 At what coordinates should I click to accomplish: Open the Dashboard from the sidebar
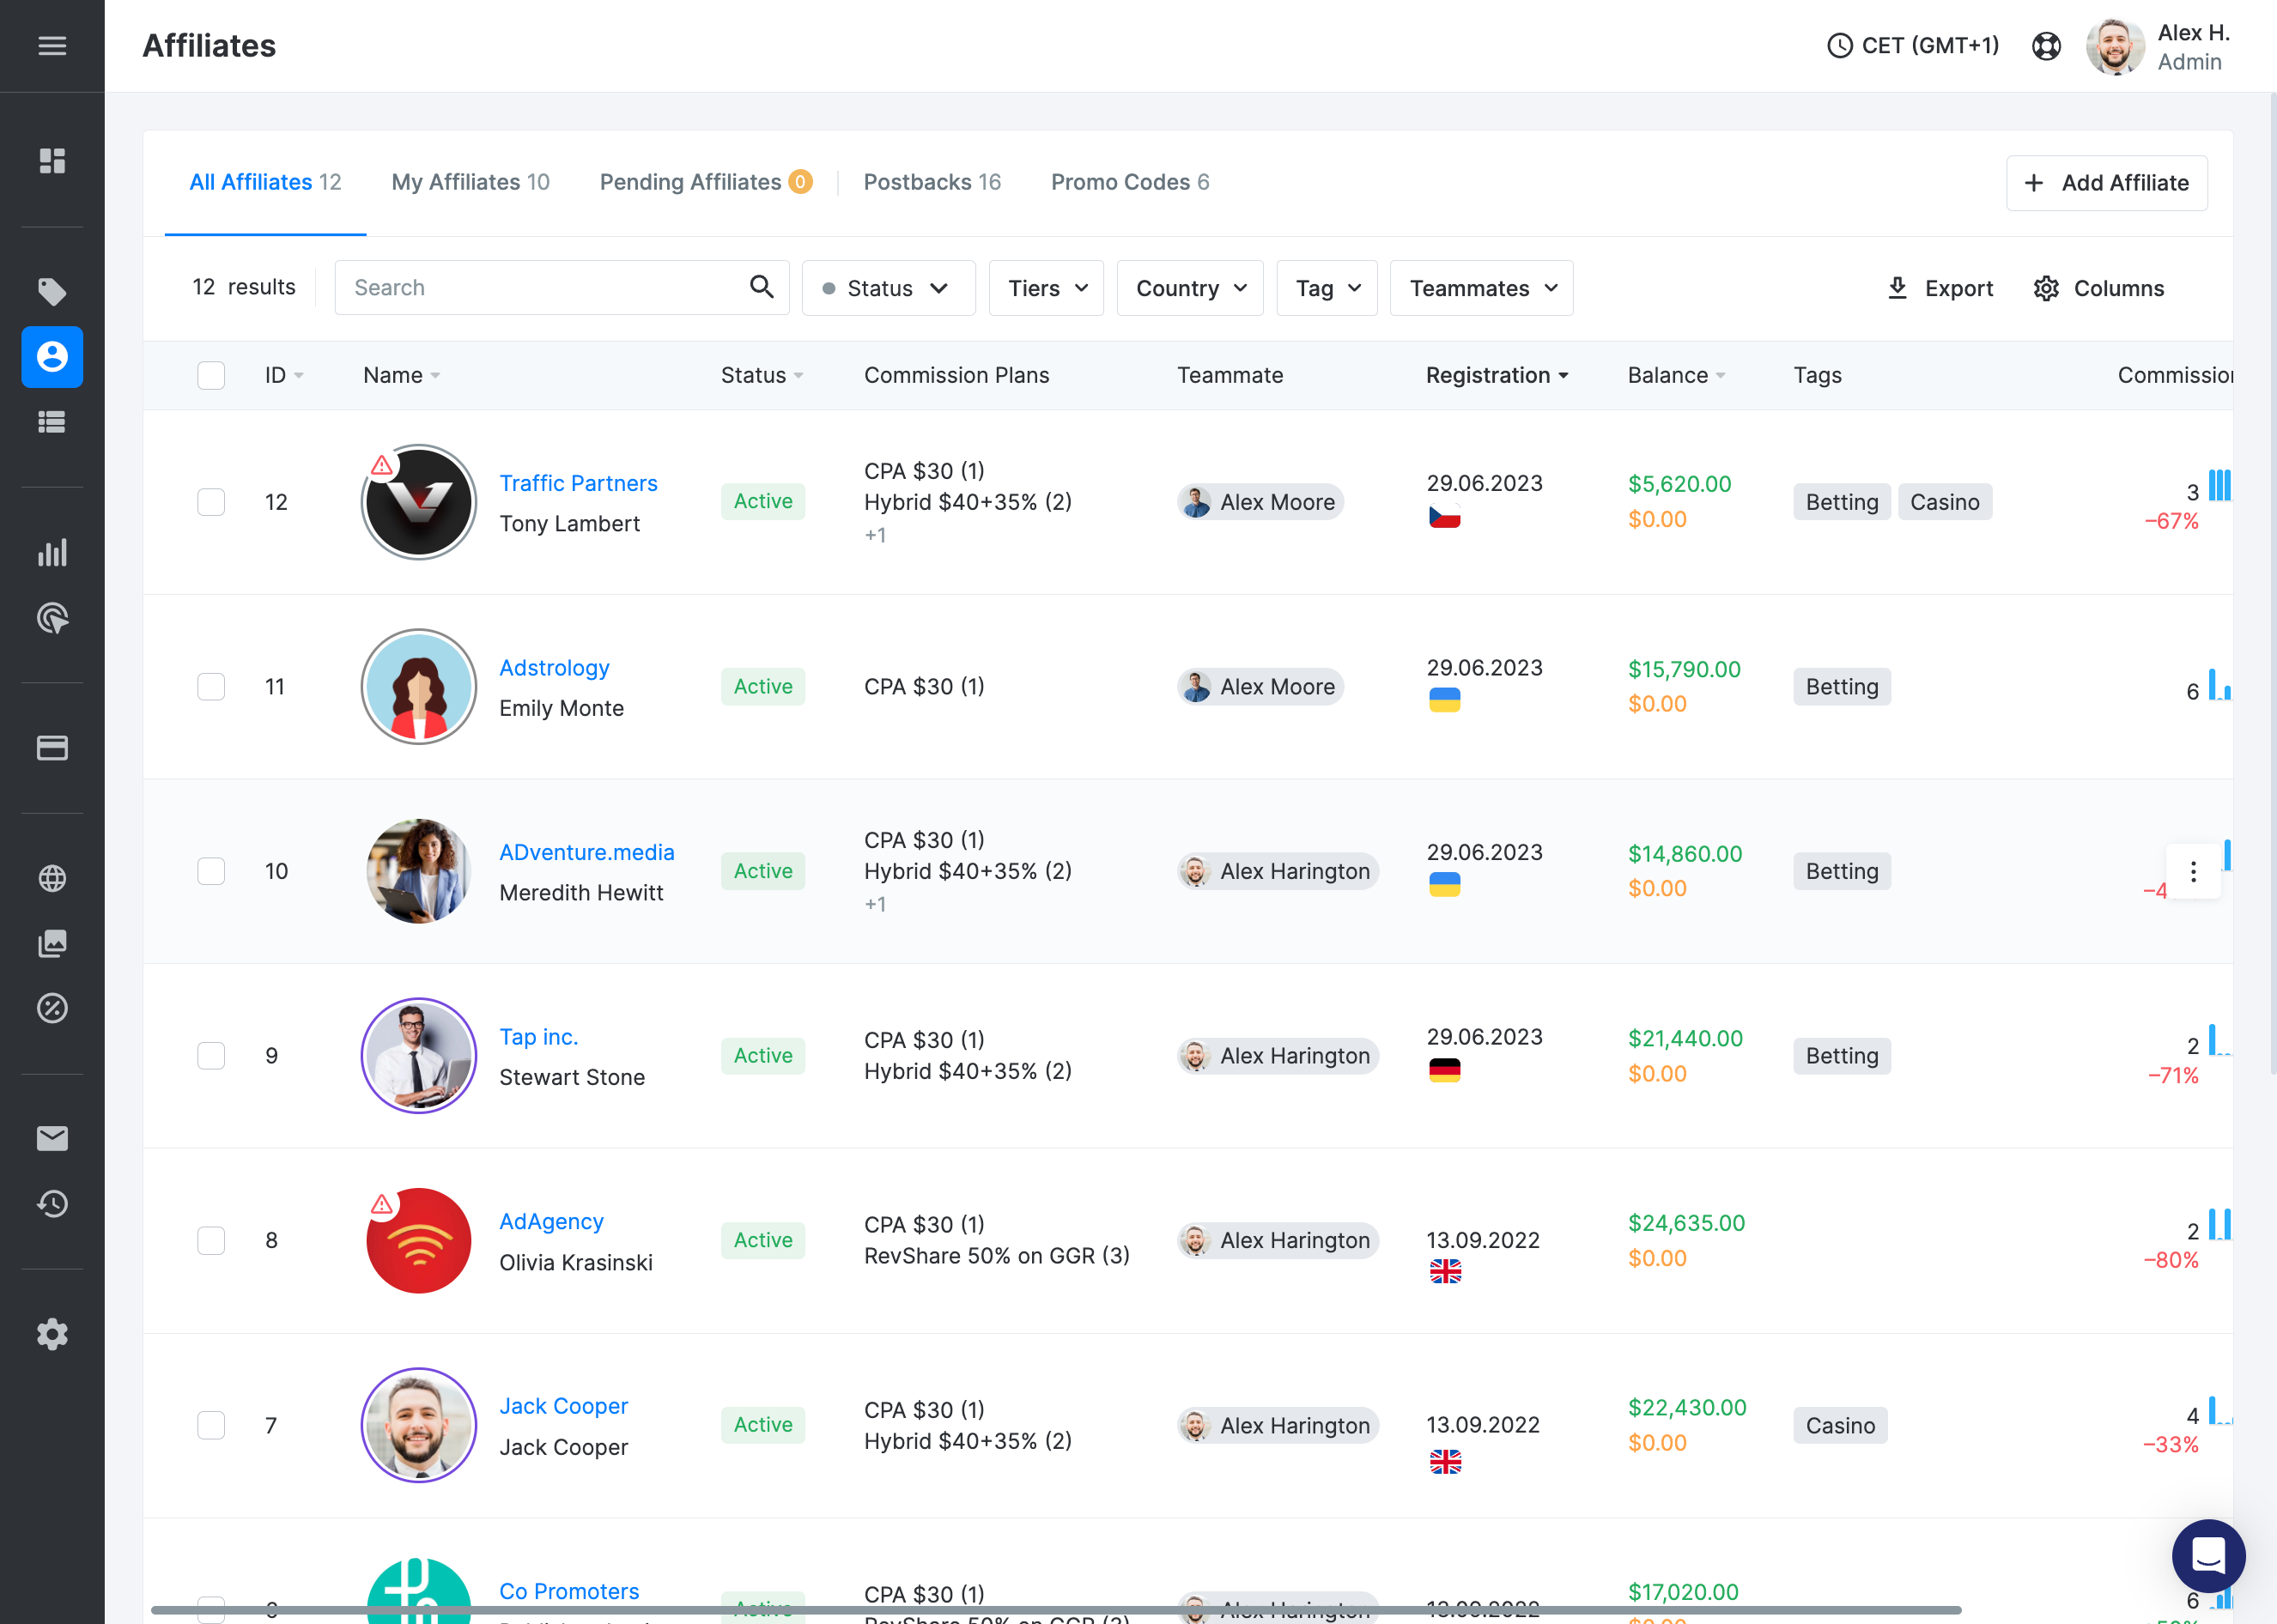tap(52, 160)
